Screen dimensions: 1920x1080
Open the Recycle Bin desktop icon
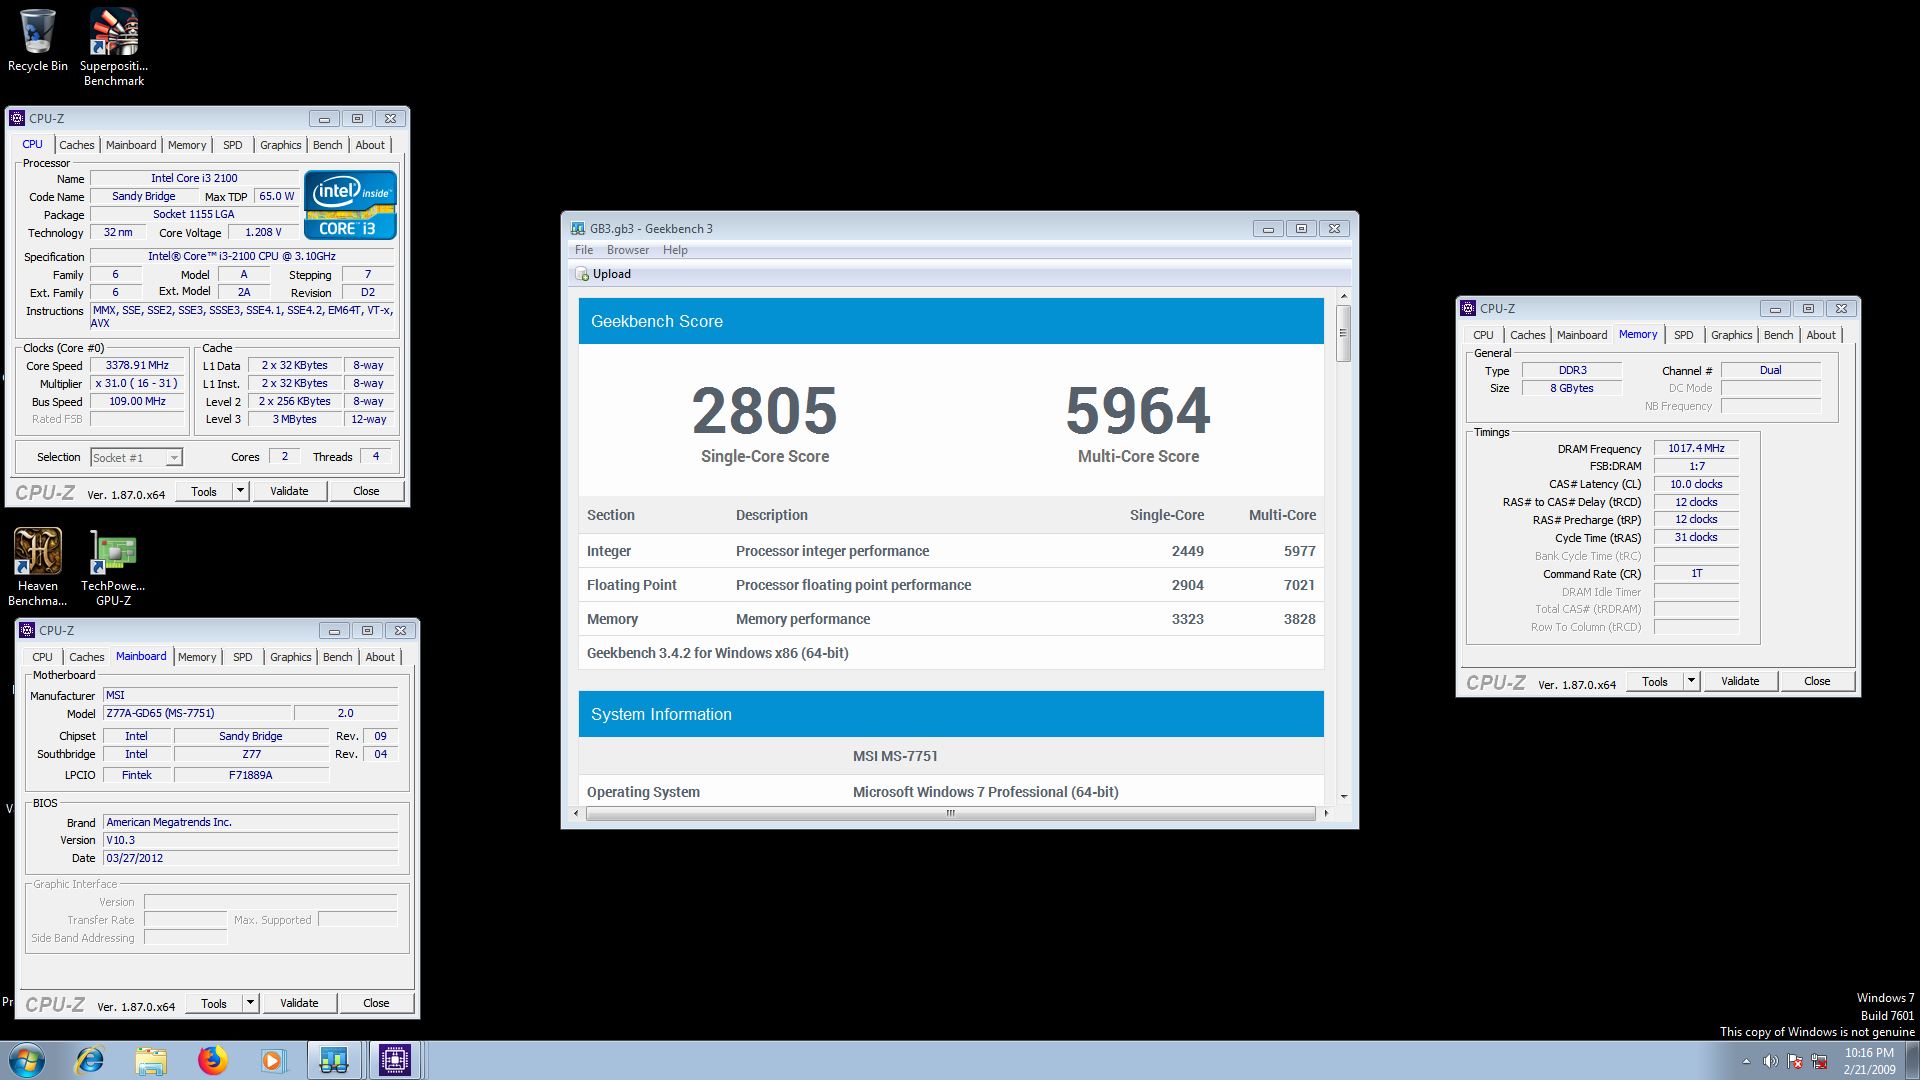click(38, 40)
